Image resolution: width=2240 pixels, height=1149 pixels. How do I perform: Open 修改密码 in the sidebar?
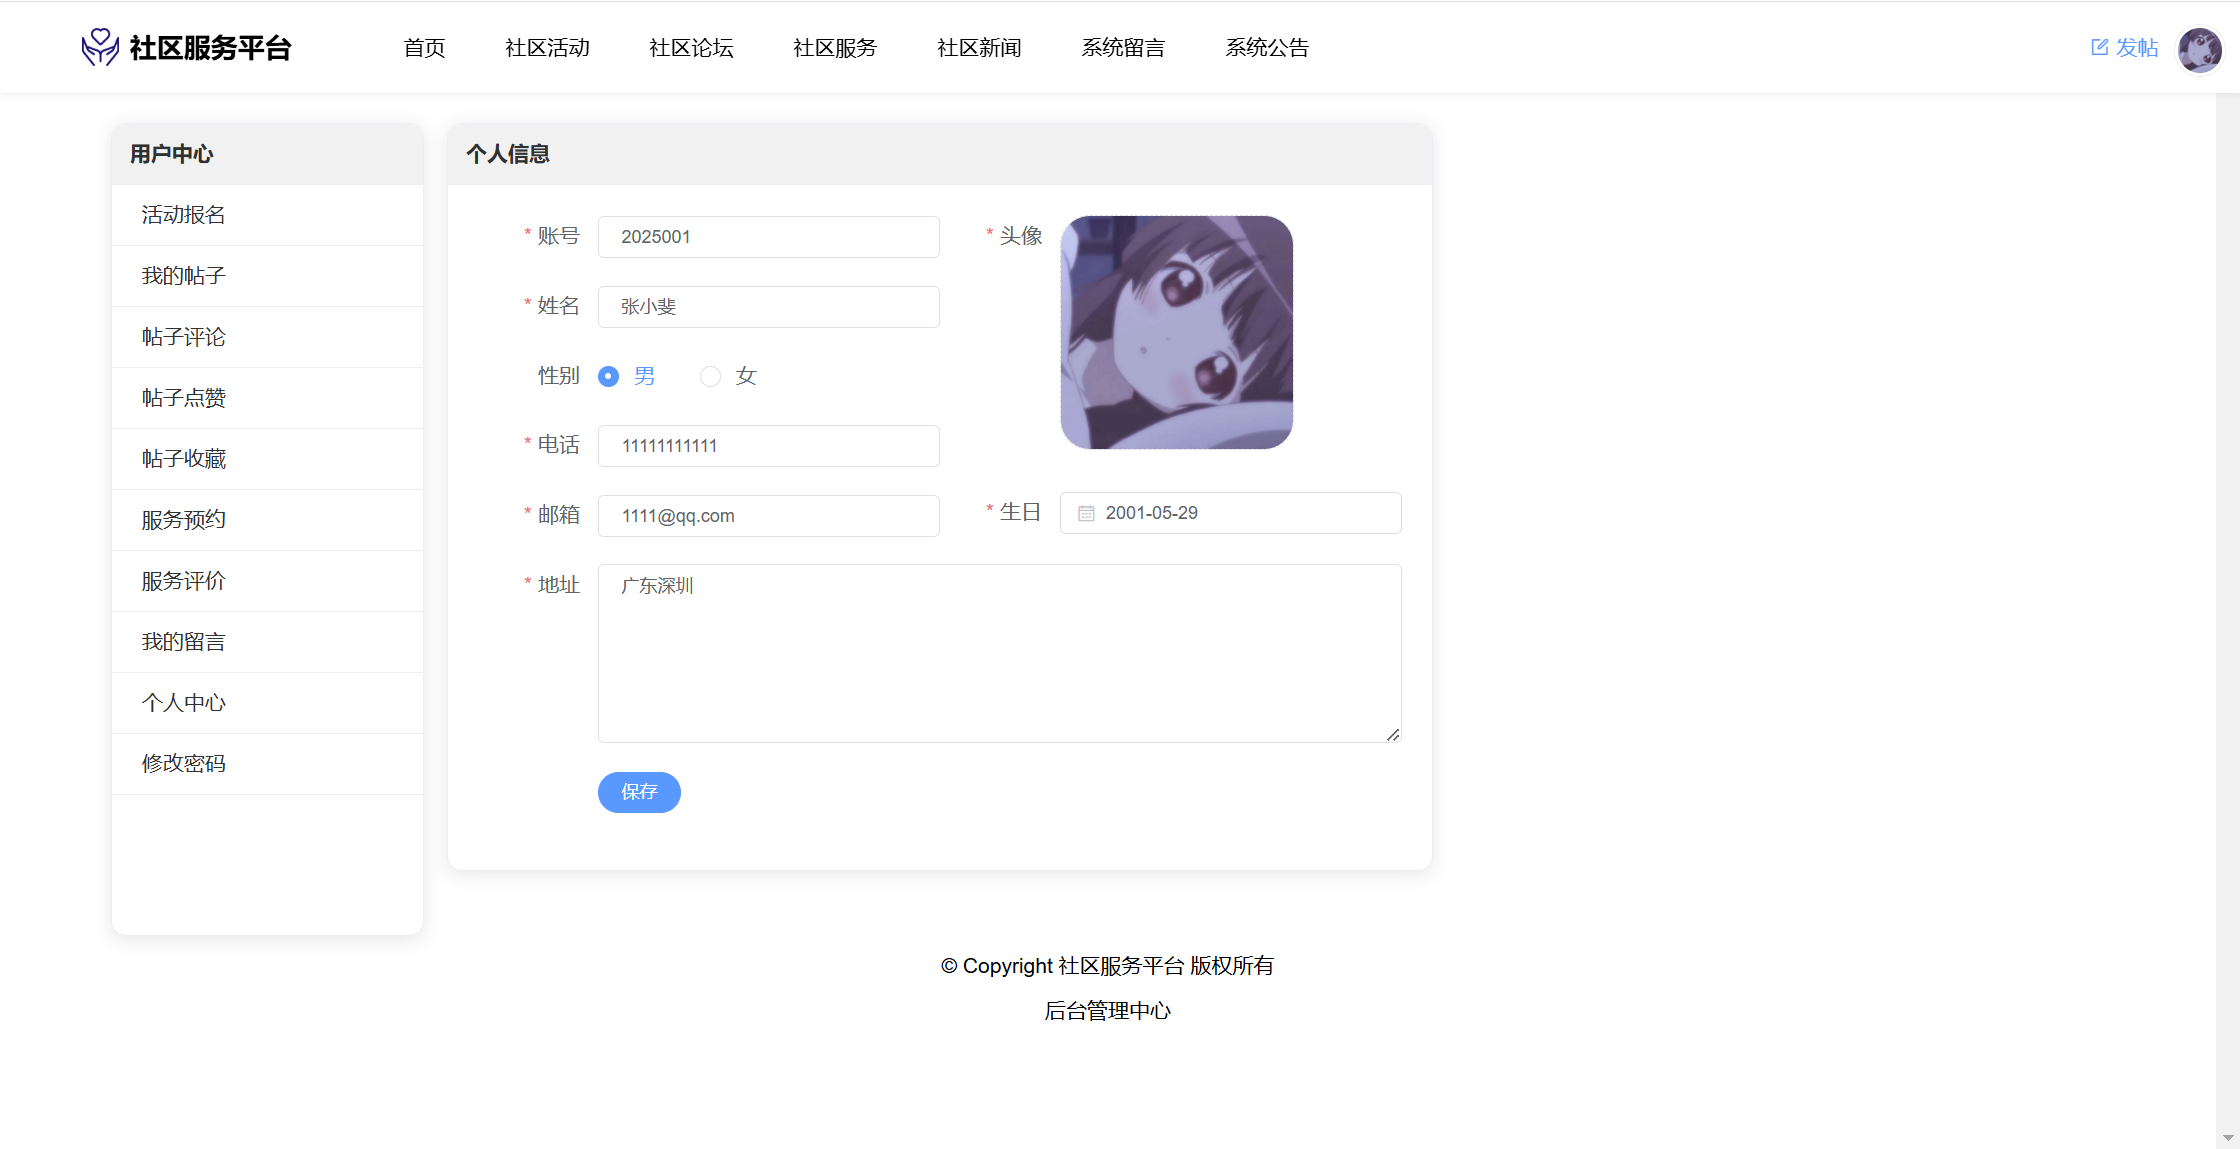tap(183, 764)
